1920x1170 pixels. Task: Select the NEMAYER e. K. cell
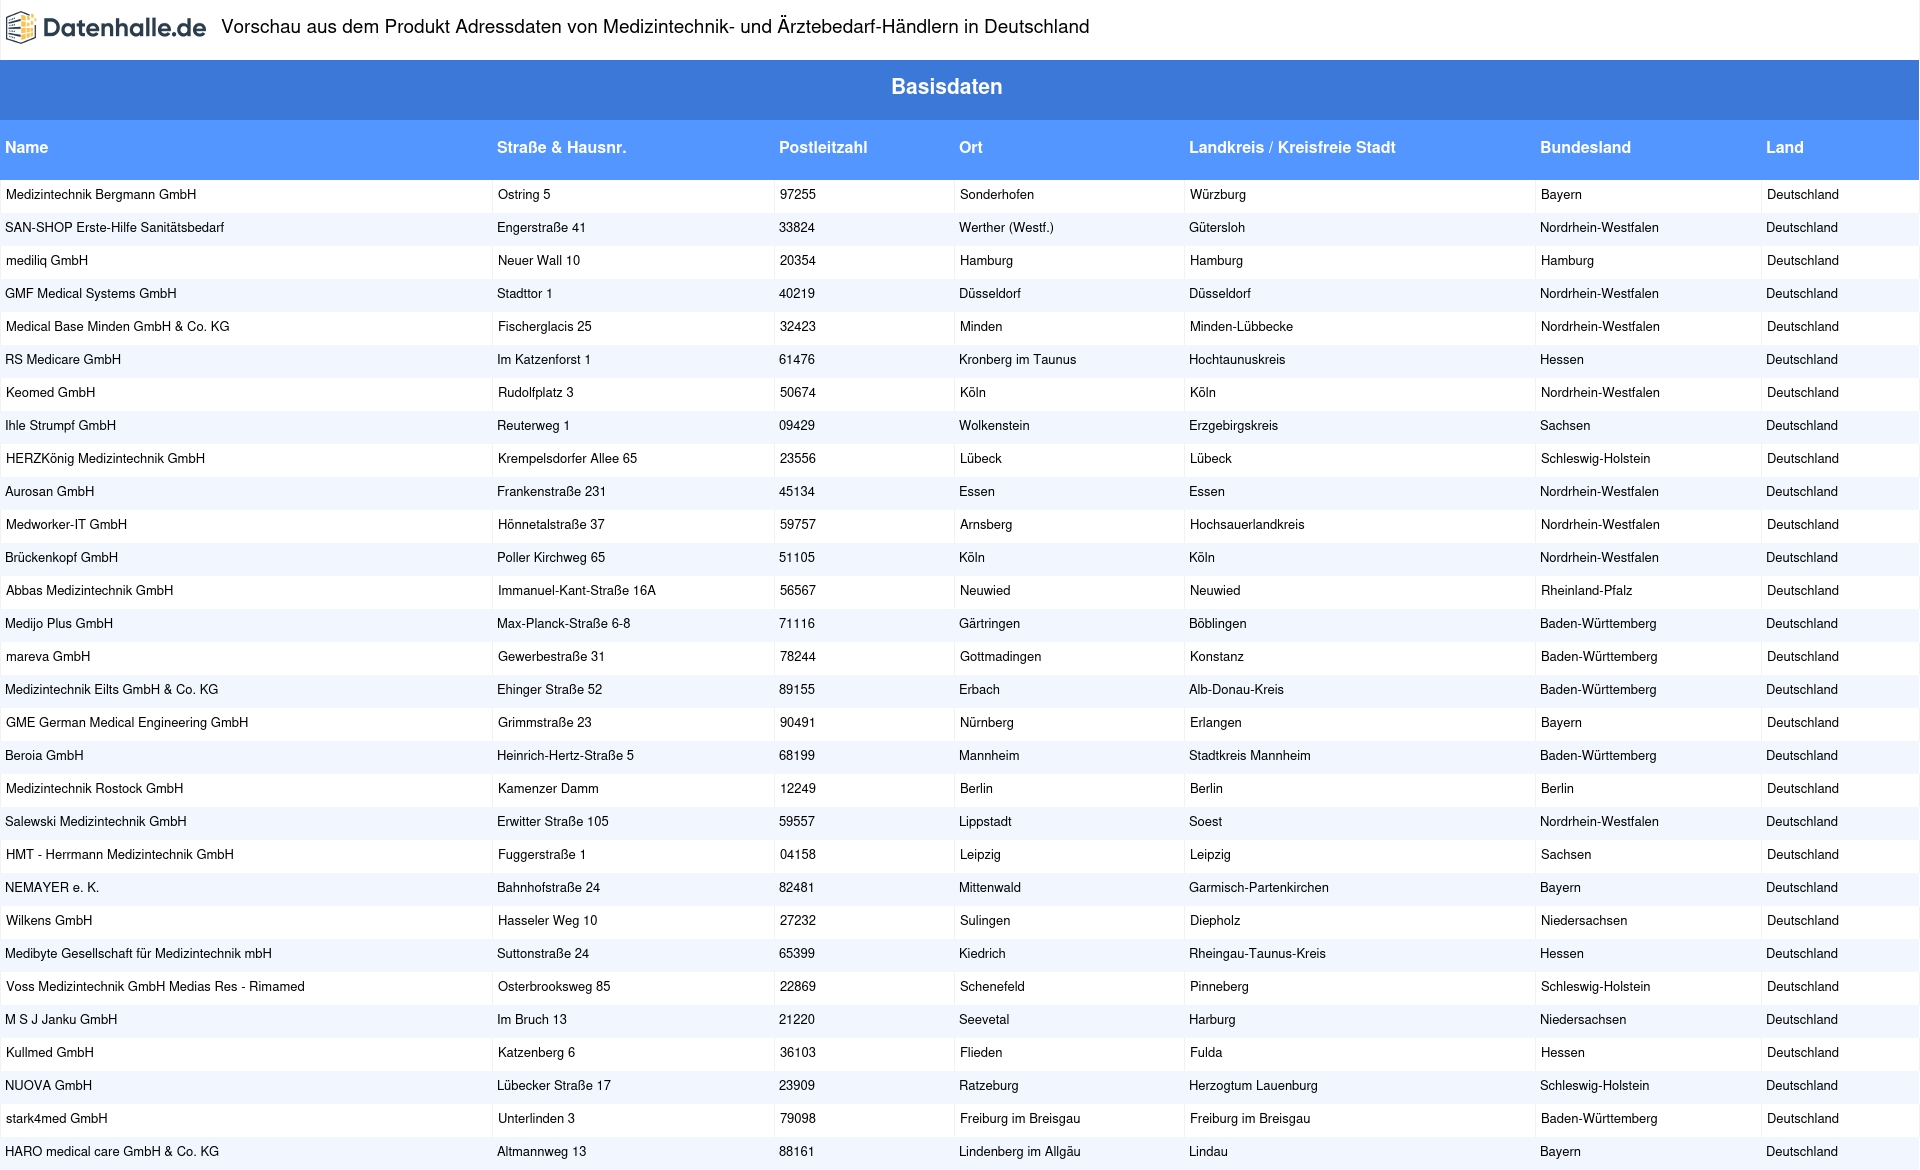click(52, 888)
